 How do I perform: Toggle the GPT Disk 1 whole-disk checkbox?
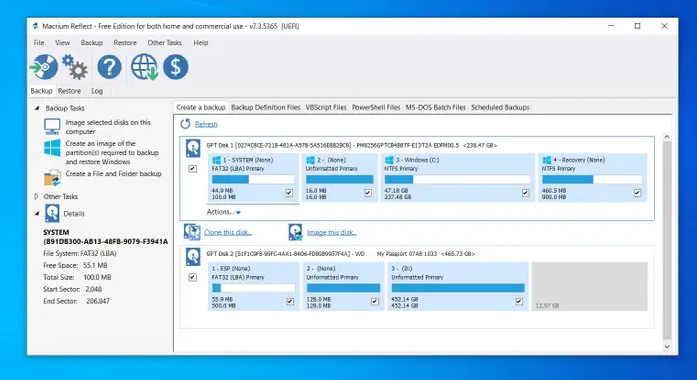[x=192, y=169]
